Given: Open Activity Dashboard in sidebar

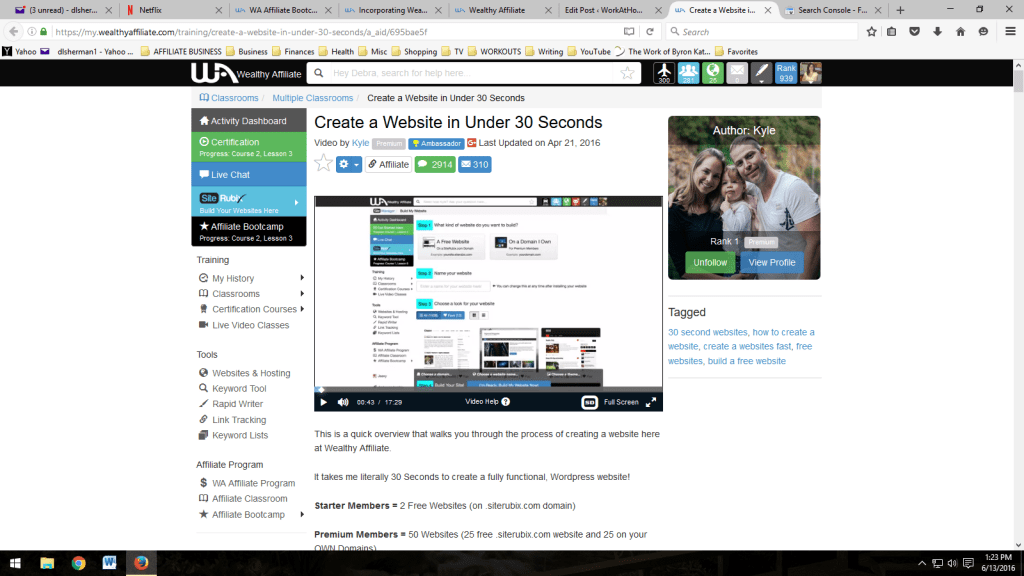Looking at the screenshot, I should coord(249,120).
